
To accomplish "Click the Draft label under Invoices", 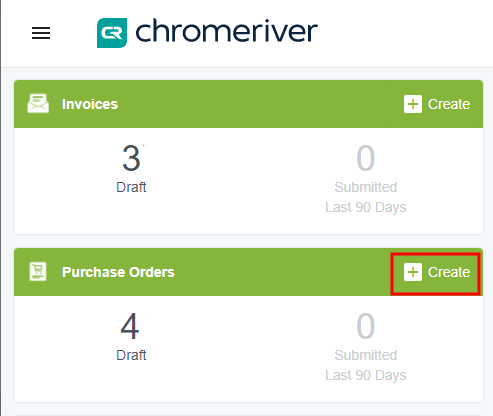I will (x=131, y=187).
